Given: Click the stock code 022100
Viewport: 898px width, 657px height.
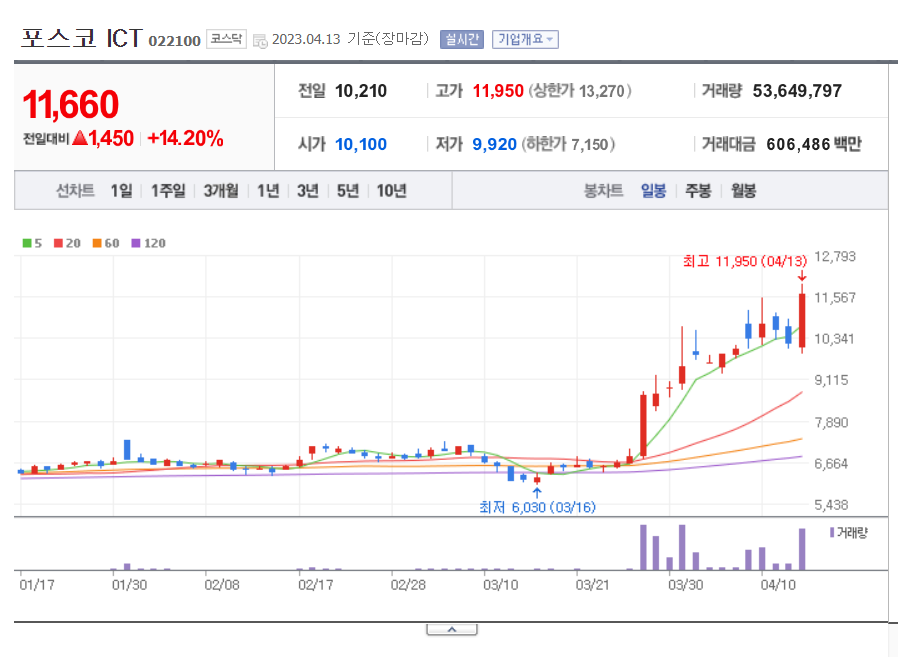Looking at the screenshot, I should 174,41.
